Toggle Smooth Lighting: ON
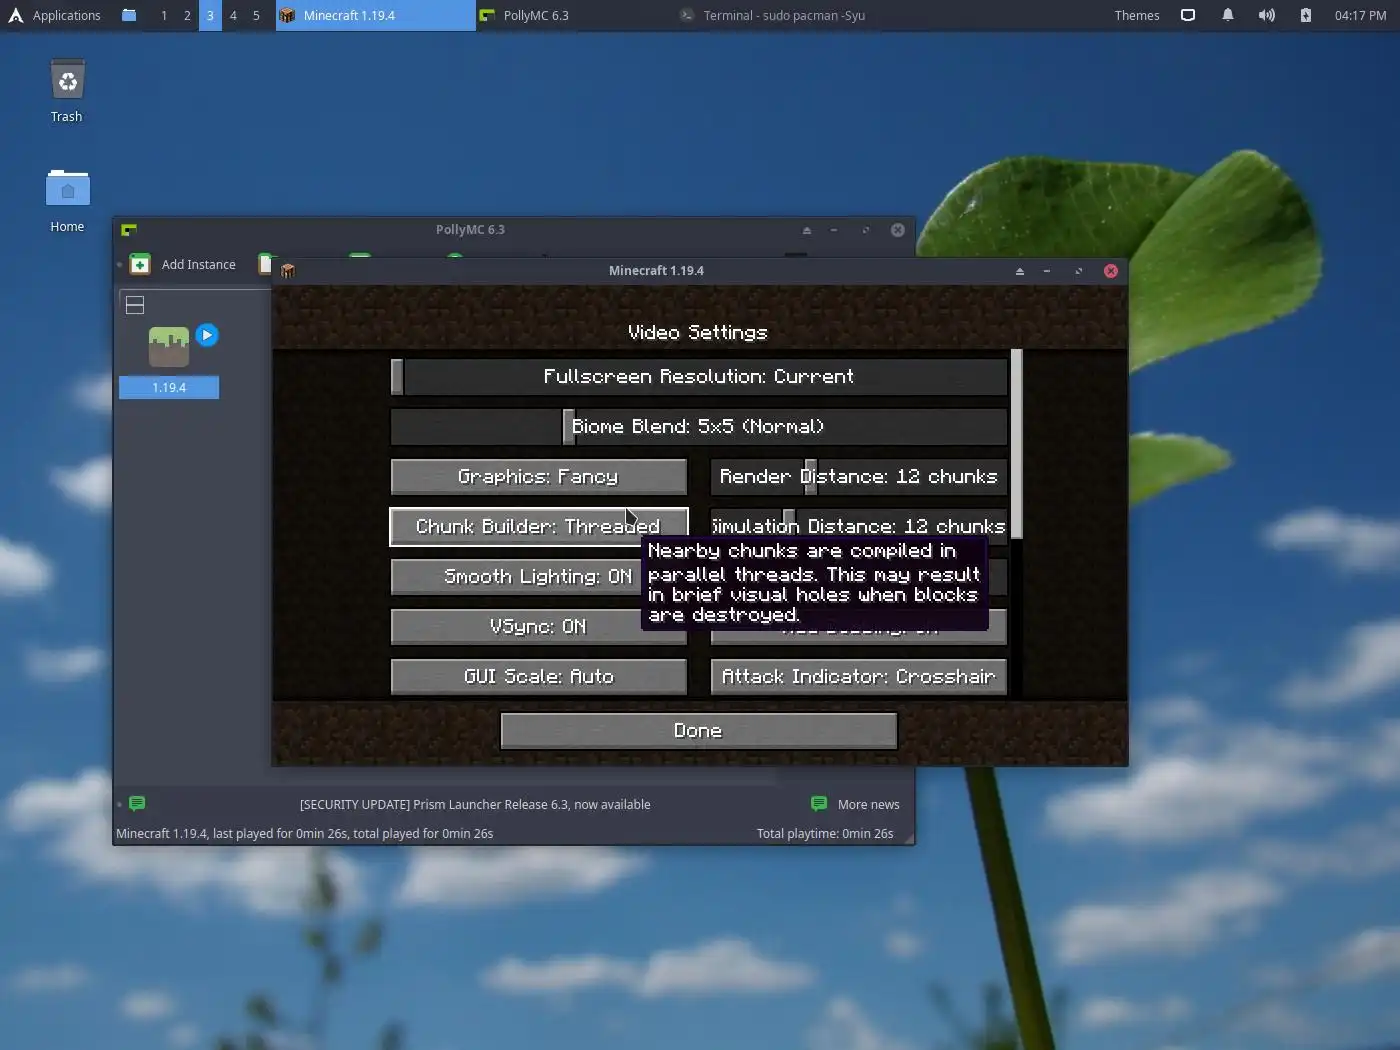 click(x=515, y=576)
